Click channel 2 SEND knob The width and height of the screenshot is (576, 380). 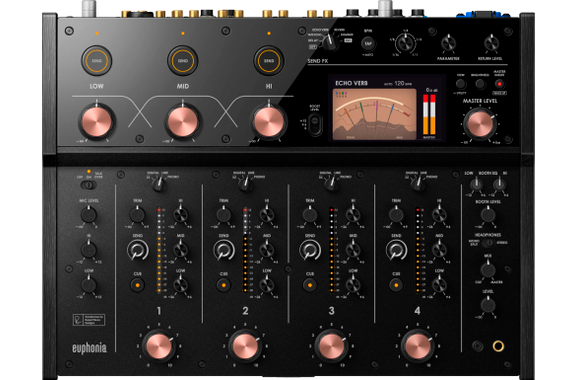(224, 250)
